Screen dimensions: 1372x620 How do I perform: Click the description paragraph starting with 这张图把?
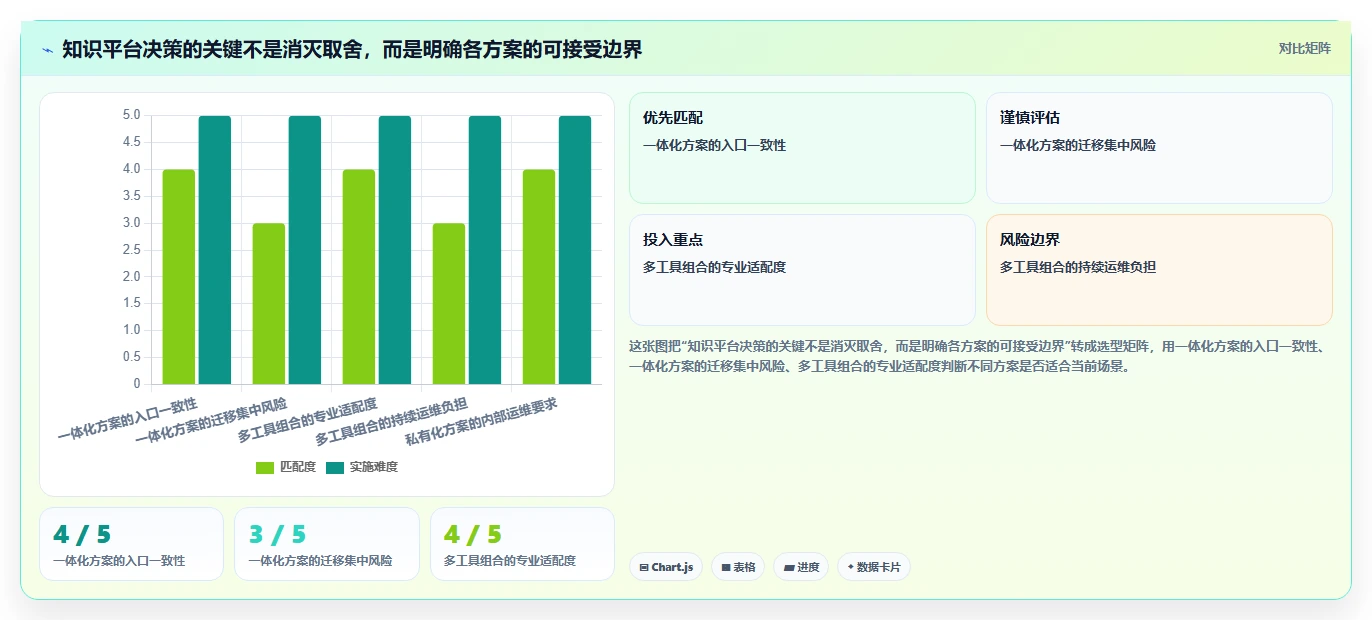(x=980, y=356)
